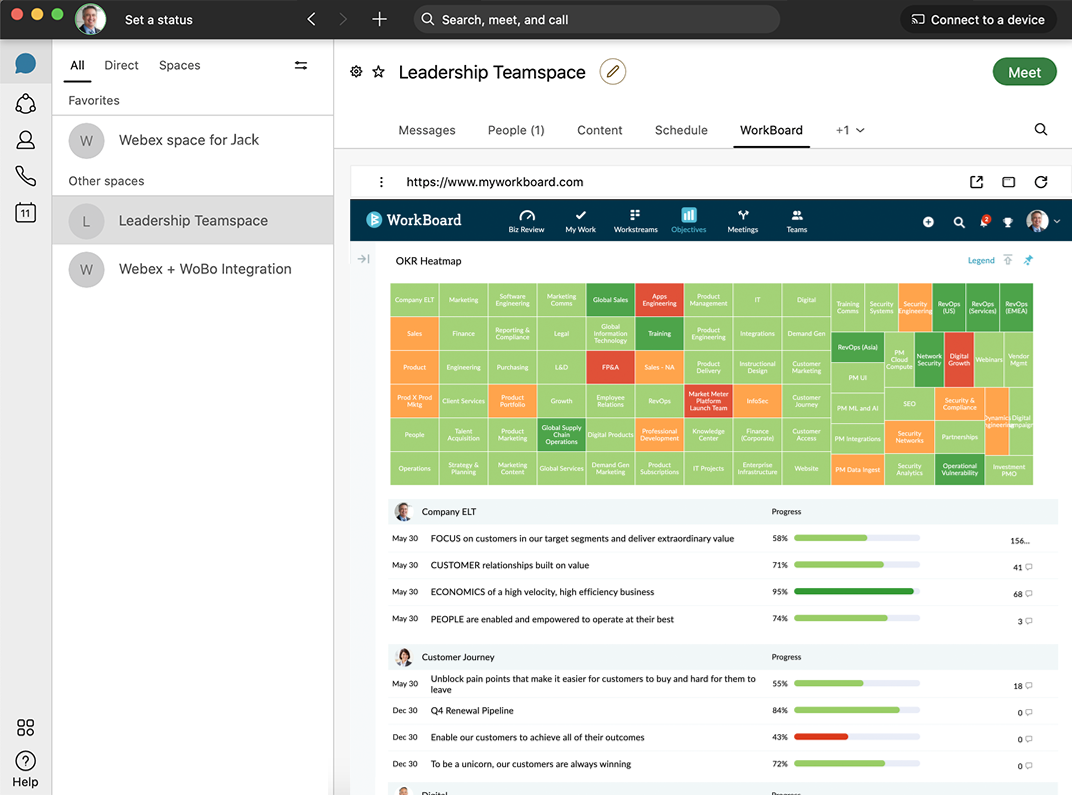Expand the +1 more tabs dropdown
The image size is (1072, 795).
click(850, 130)
